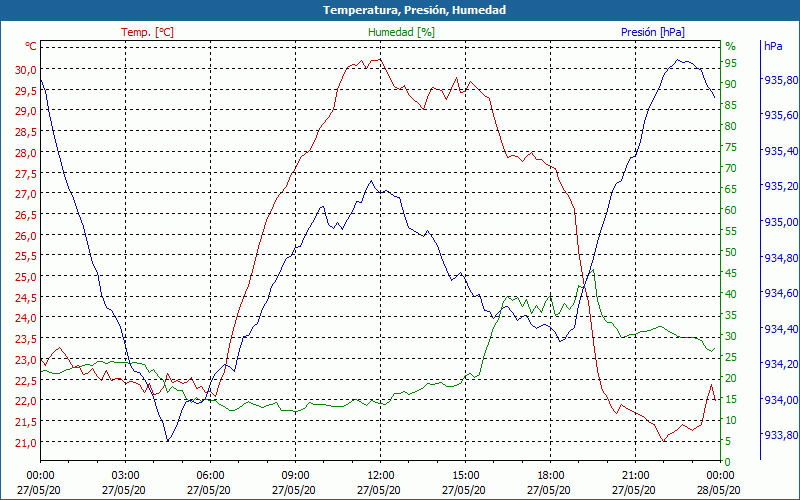This screenshot has height=500, width=800.
Task: Click the 21:00 time axis label
Action: (635, 476)
